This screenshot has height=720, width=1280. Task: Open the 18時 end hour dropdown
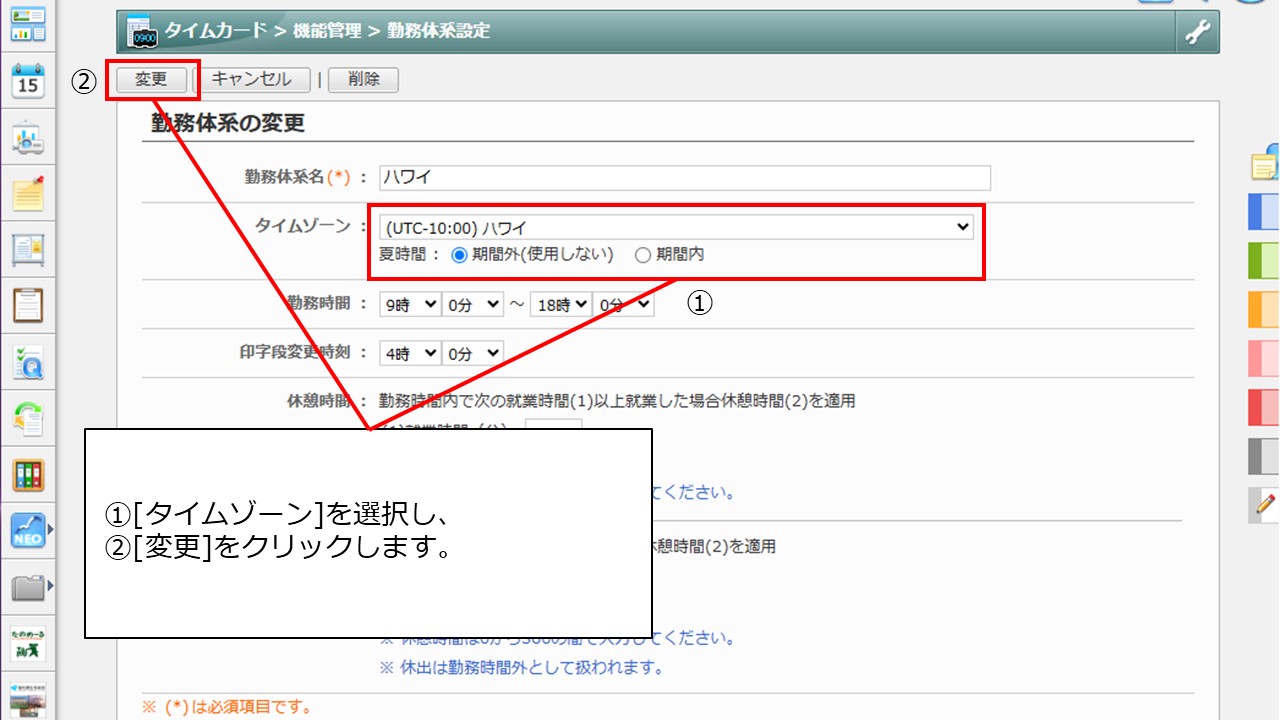[x=560, y=305]
